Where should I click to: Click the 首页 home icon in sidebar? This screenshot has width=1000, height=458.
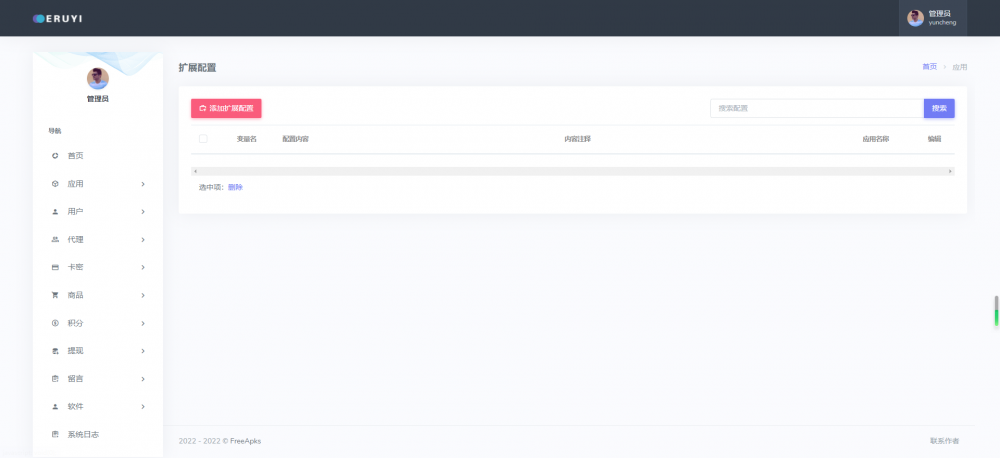coord(55,156)
